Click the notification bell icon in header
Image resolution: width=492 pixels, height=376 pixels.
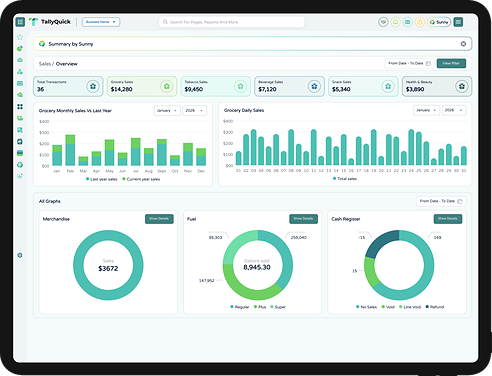395,22
